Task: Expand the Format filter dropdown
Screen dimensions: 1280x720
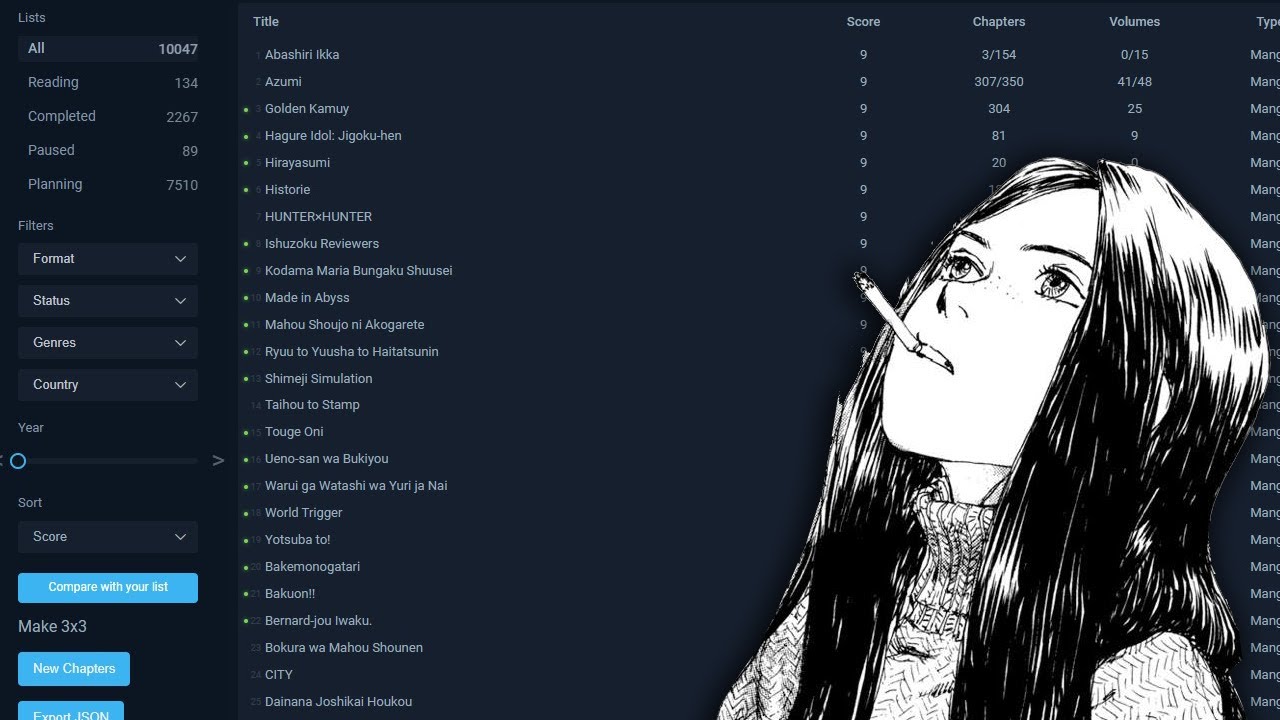Action: coord(108,258)
